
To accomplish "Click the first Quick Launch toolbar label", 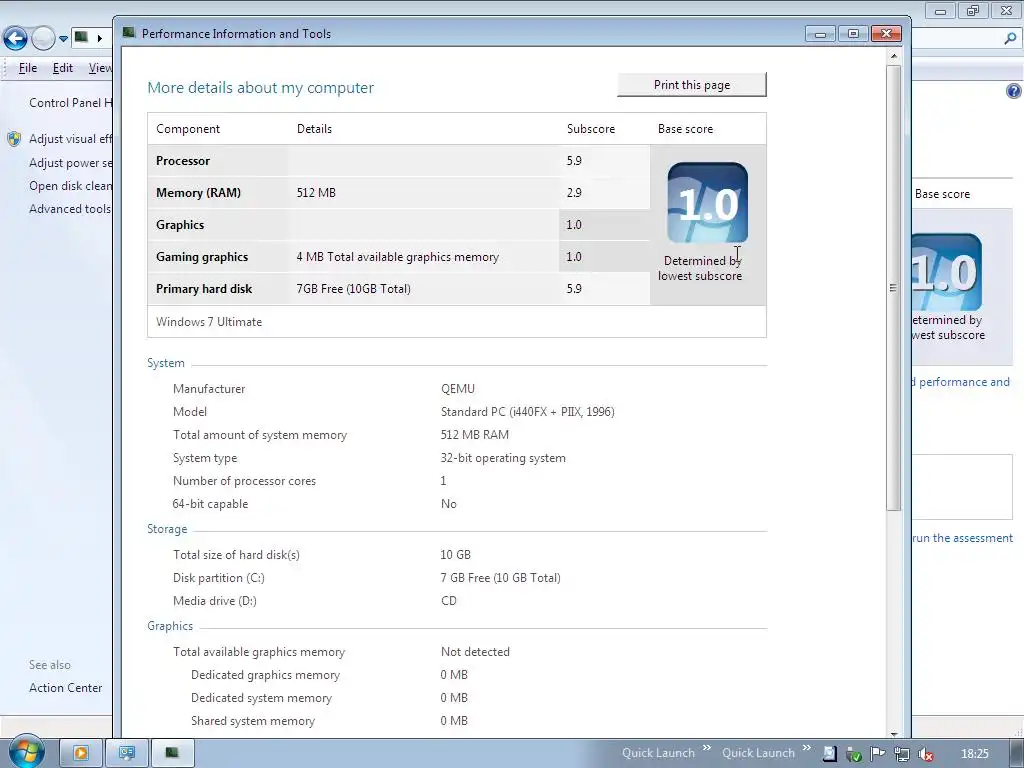I will click(658, 753).
